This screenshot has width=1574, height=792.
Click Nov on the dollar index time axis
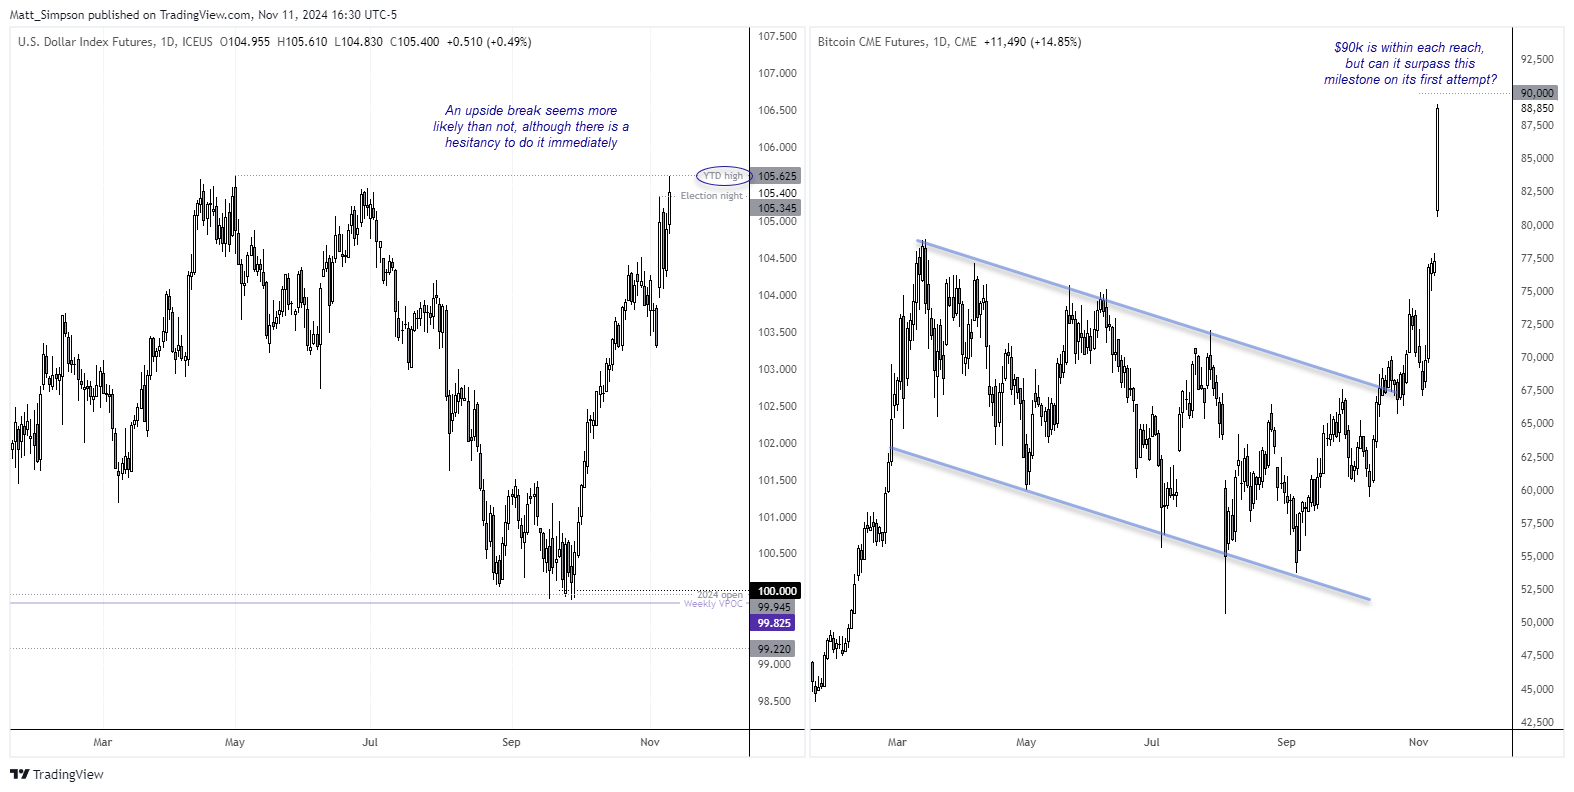650,742
